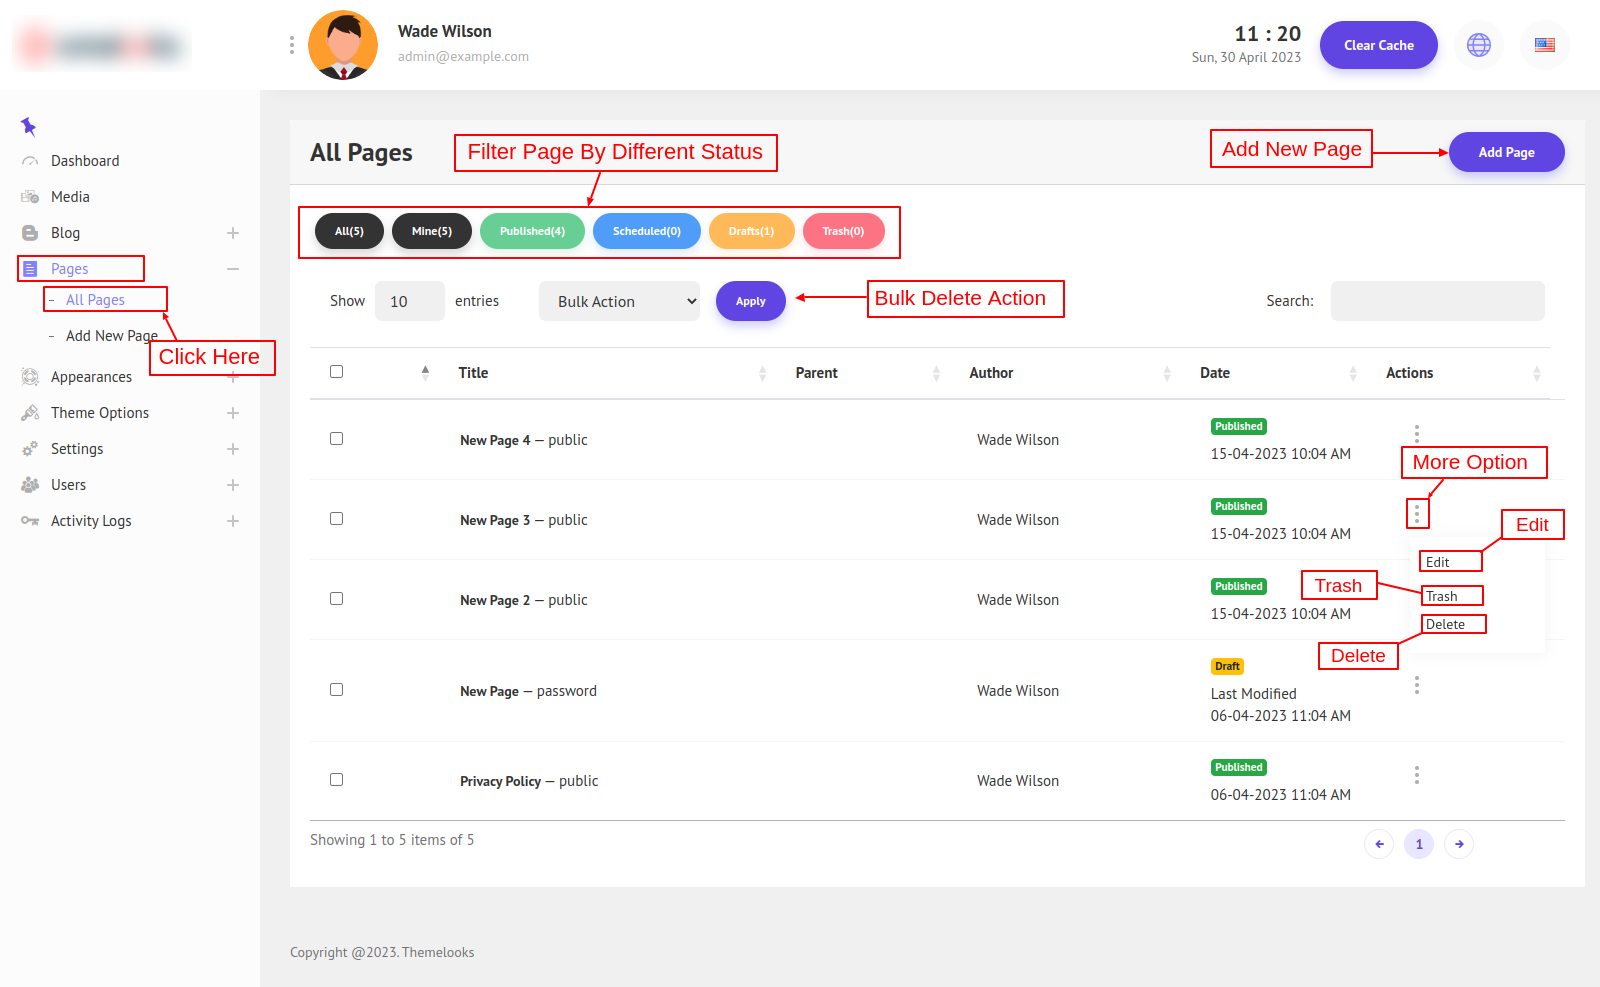The image size is (1600, 987).
Task: Toggle the select-all checkbox in the table header
Action: click(x=337, y=372)
